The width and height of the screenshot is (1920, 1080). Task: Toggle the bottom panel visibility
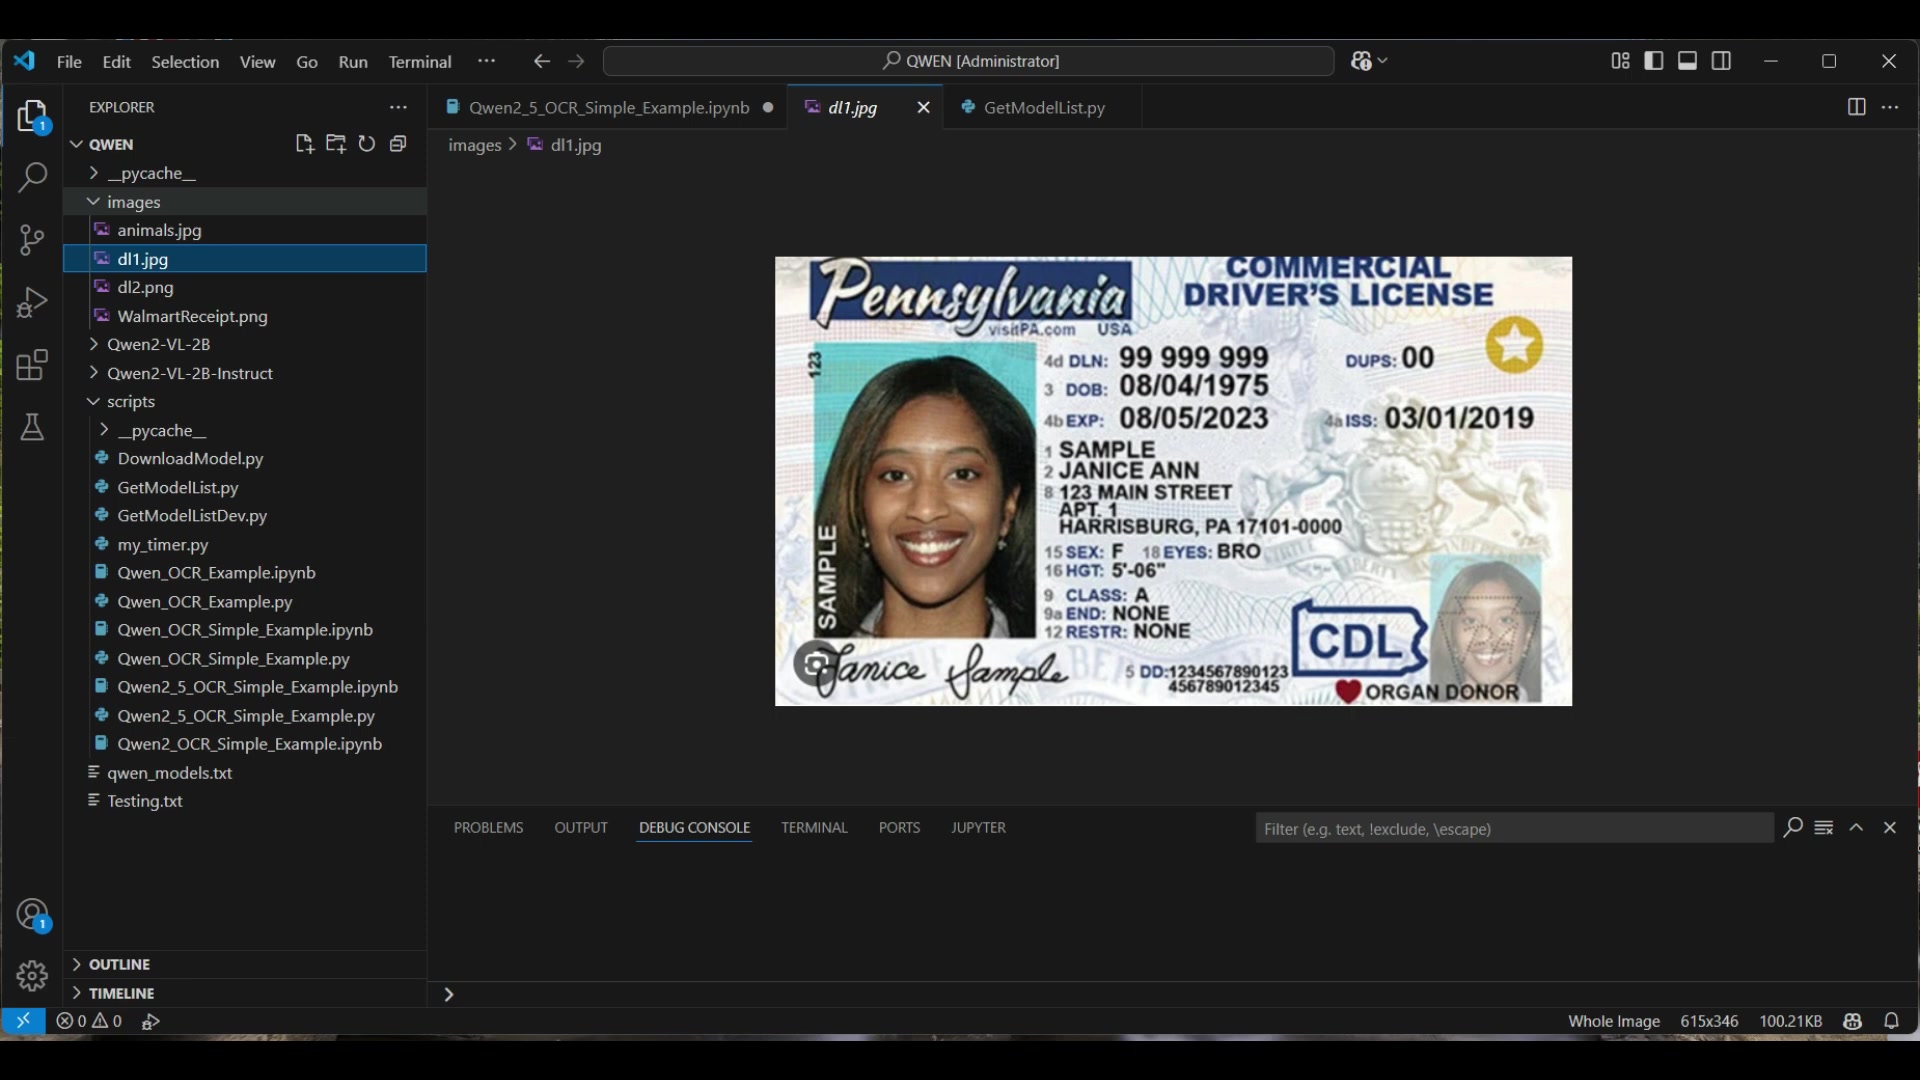(1688, 61)
